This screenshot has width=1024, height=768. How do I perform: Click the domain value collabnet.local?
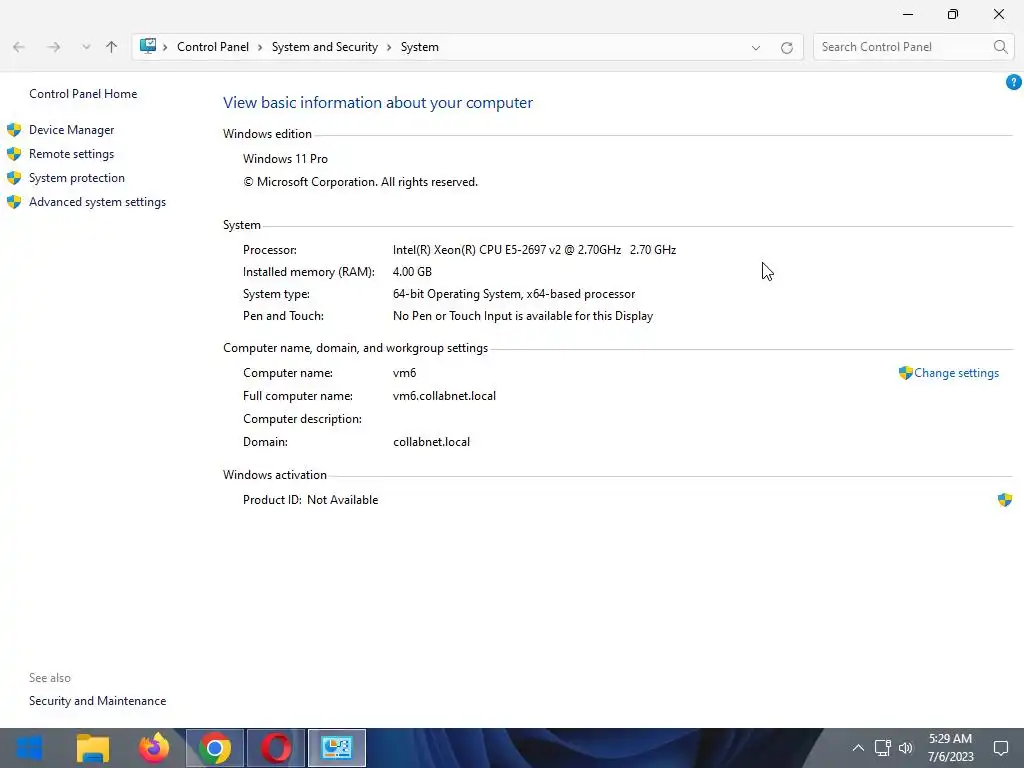(431, 442)
